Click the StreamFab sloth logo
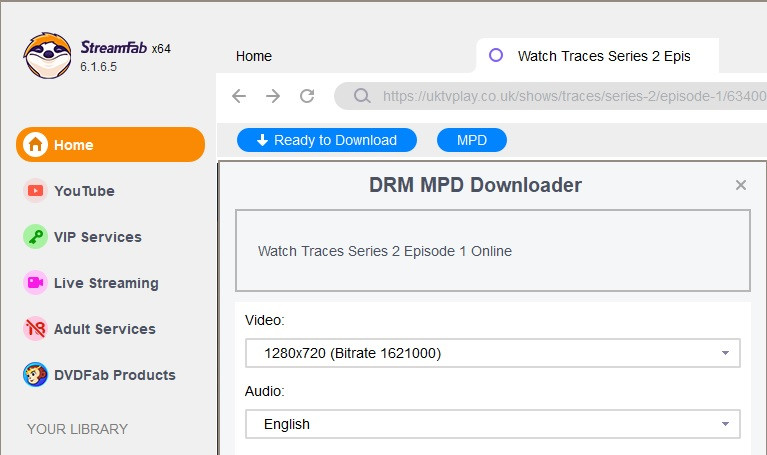 point(47,55)
